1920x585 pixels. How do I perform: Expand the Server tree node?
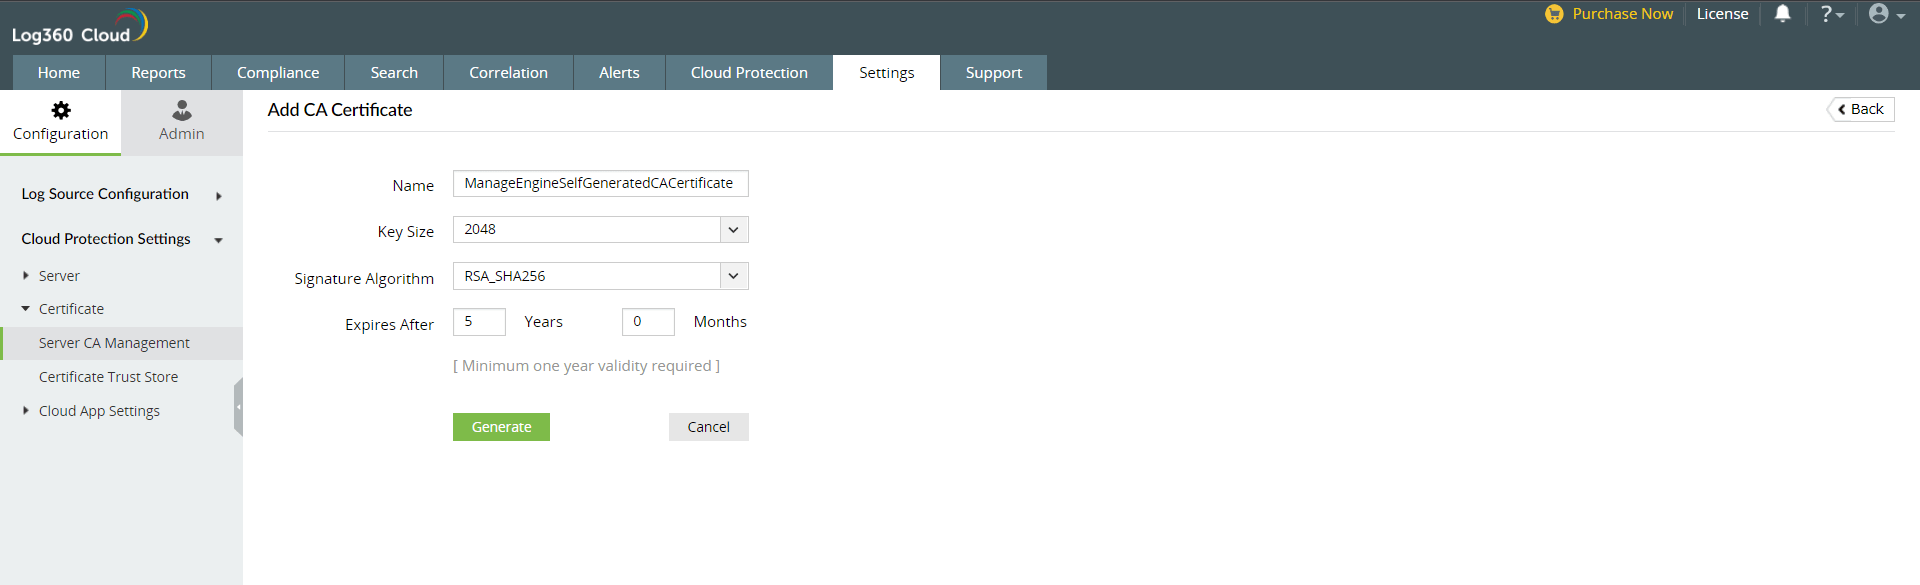(26, 276)
